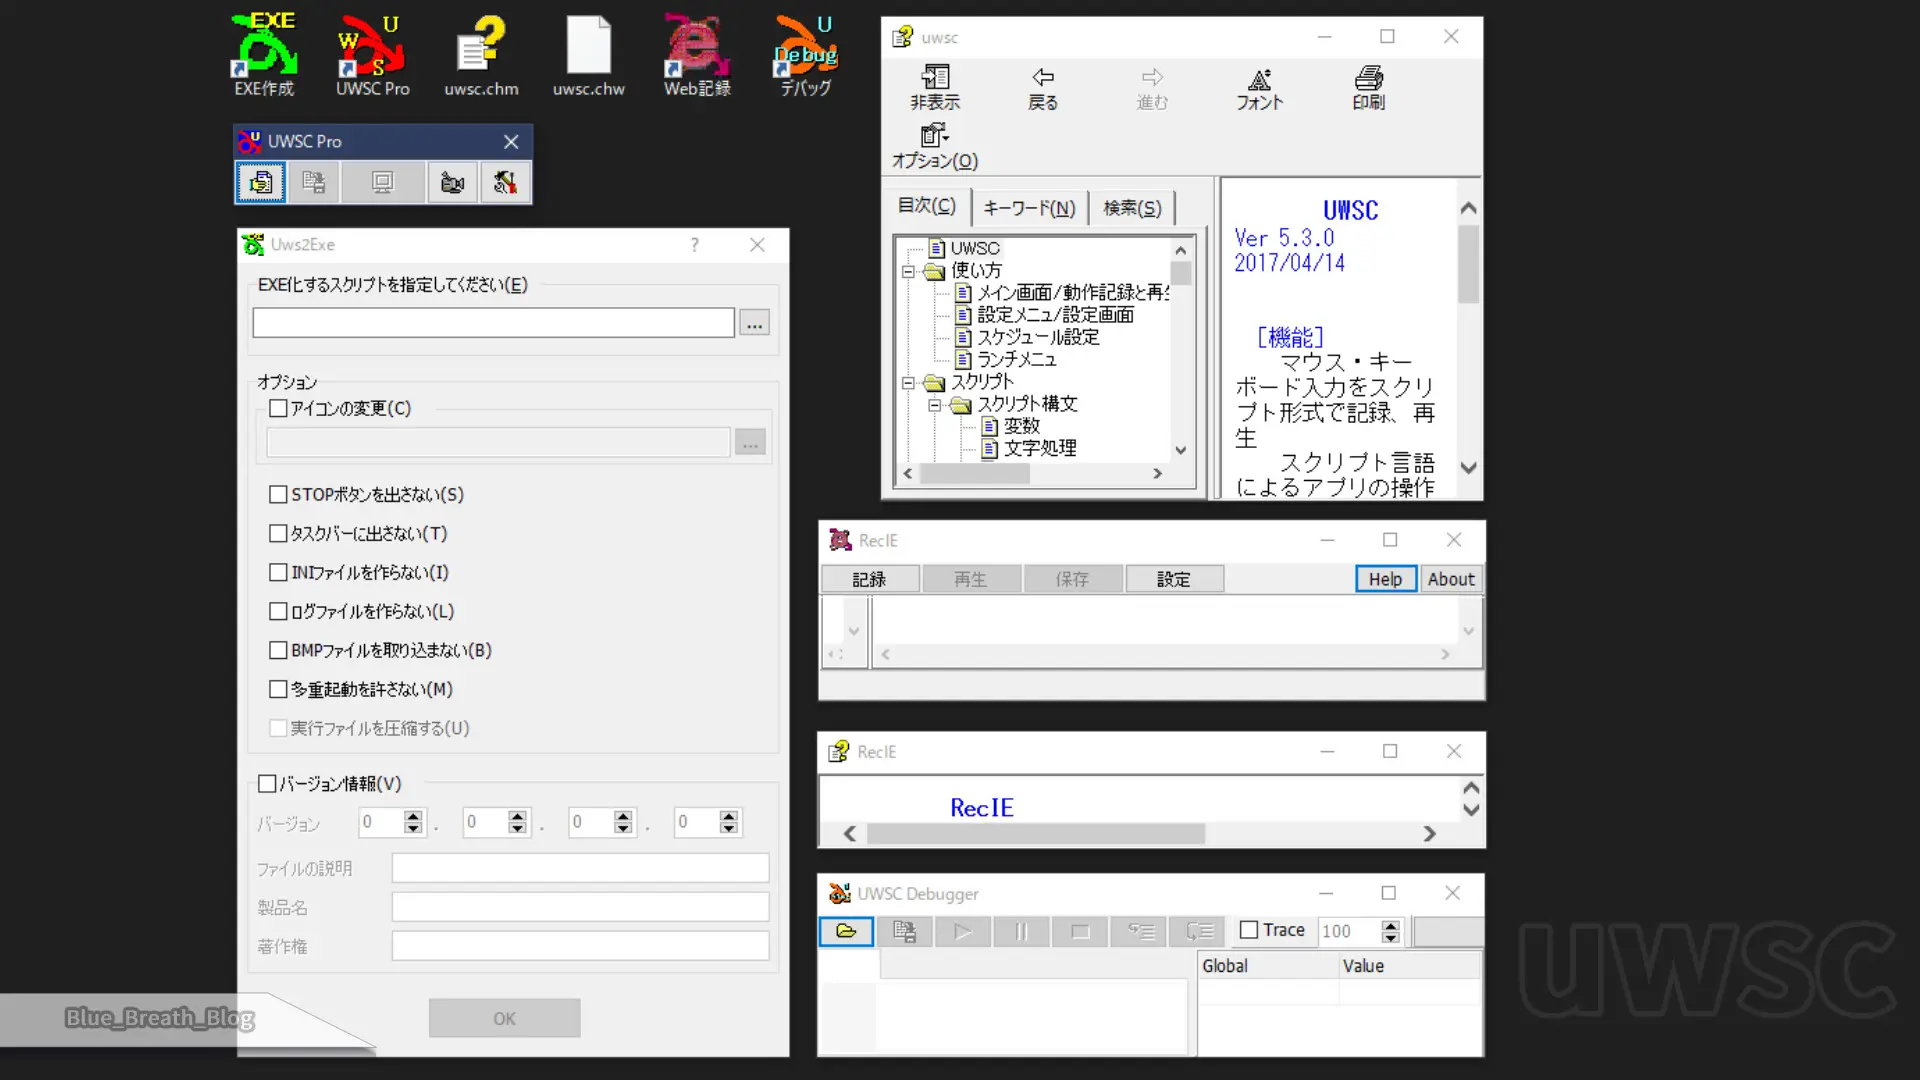Collapse the スクリプト tree folder
1920x1080 pixels.
(x=908, y=382)
